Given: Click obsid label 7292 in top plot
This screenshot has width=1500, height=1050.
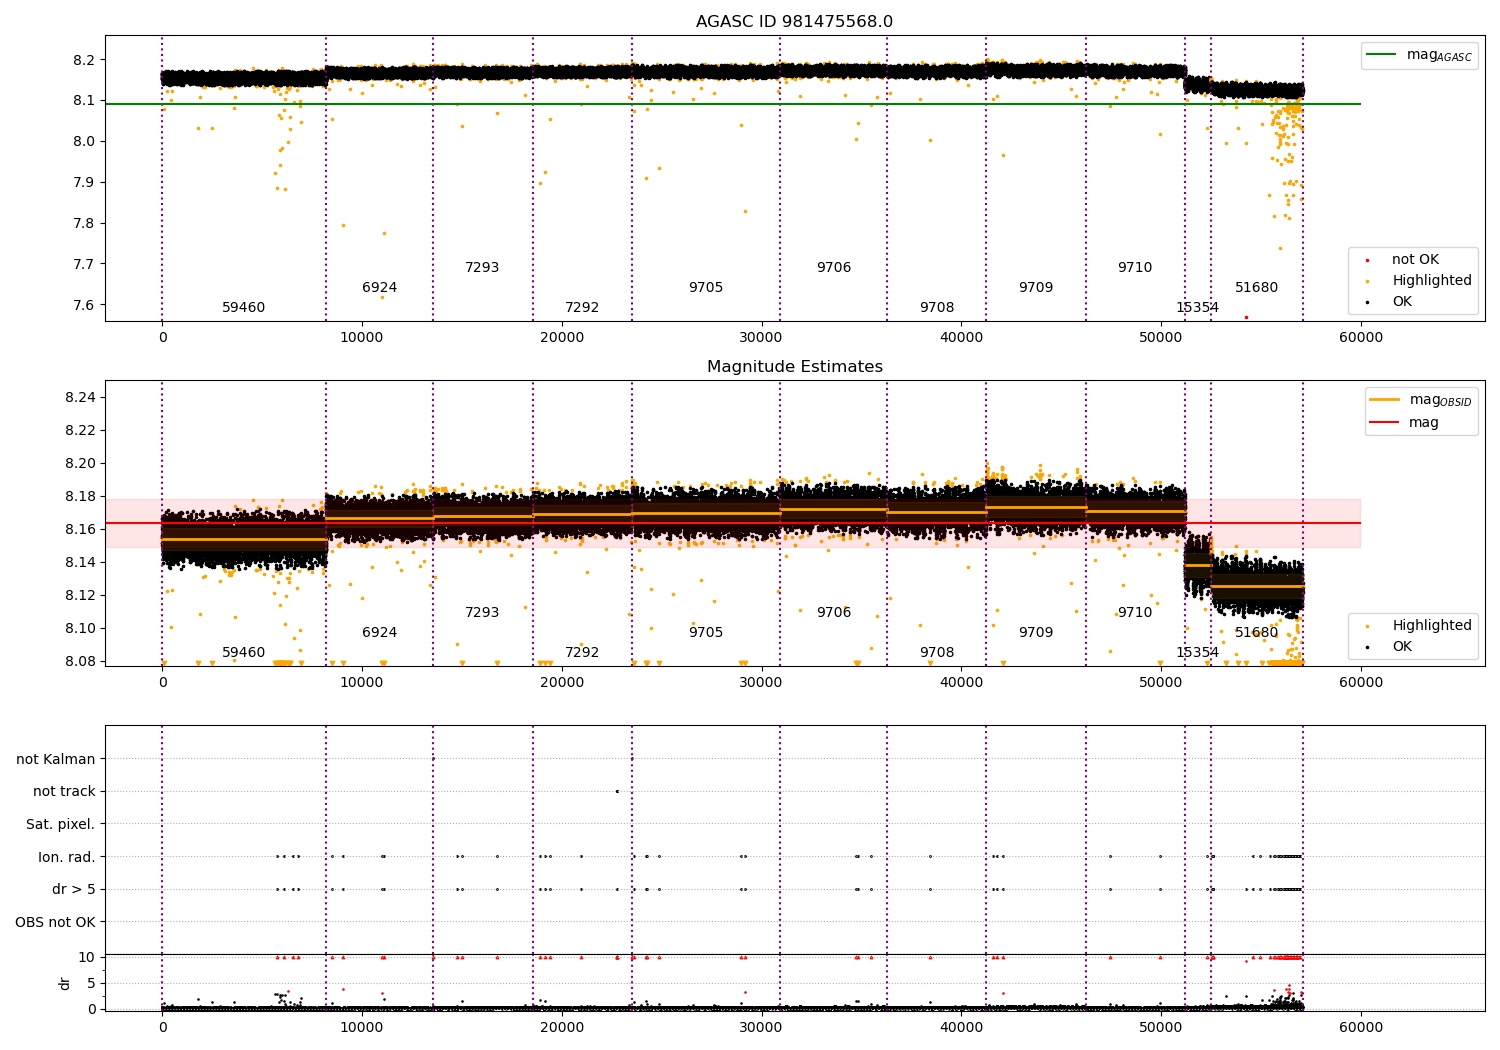Looking at the screenshot, I should pos(582,308).
